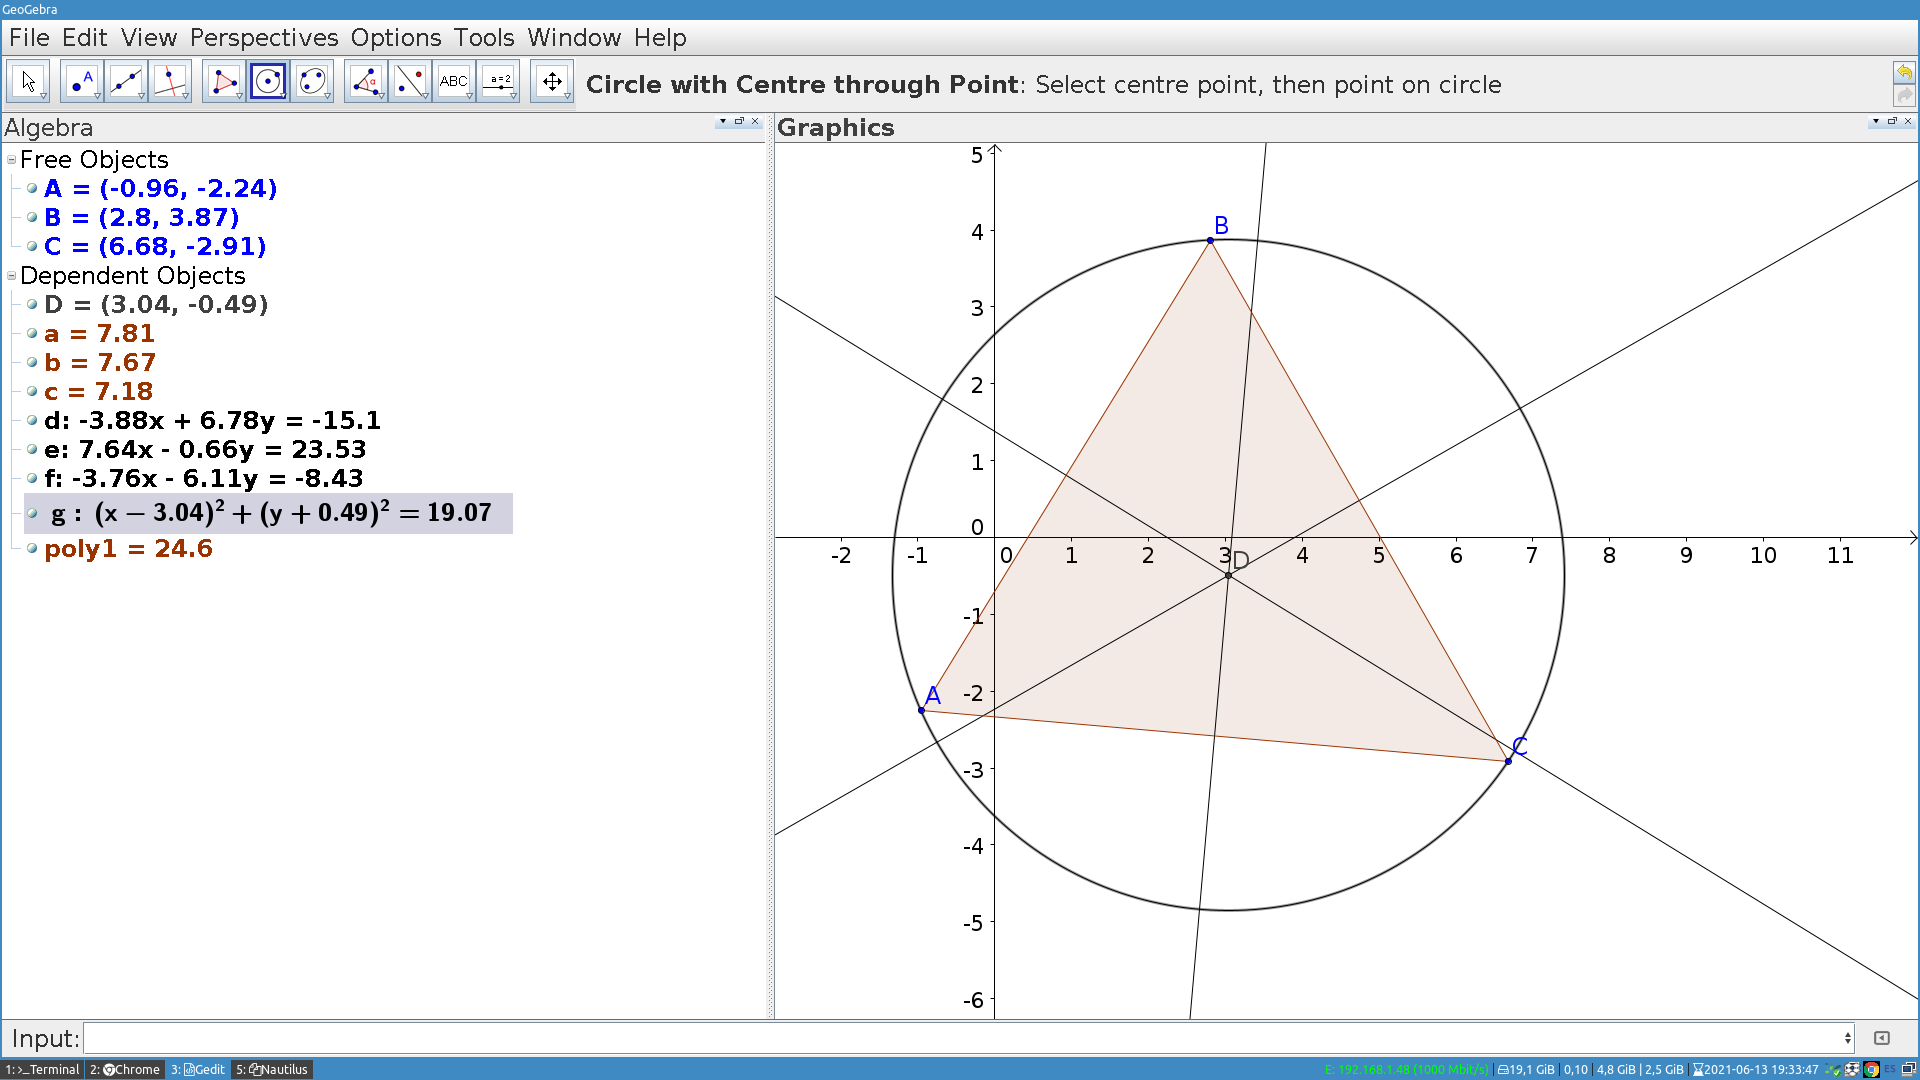Toggle visibility of point A
This screenshot has width=1920, height=1080.
(33, 188)
